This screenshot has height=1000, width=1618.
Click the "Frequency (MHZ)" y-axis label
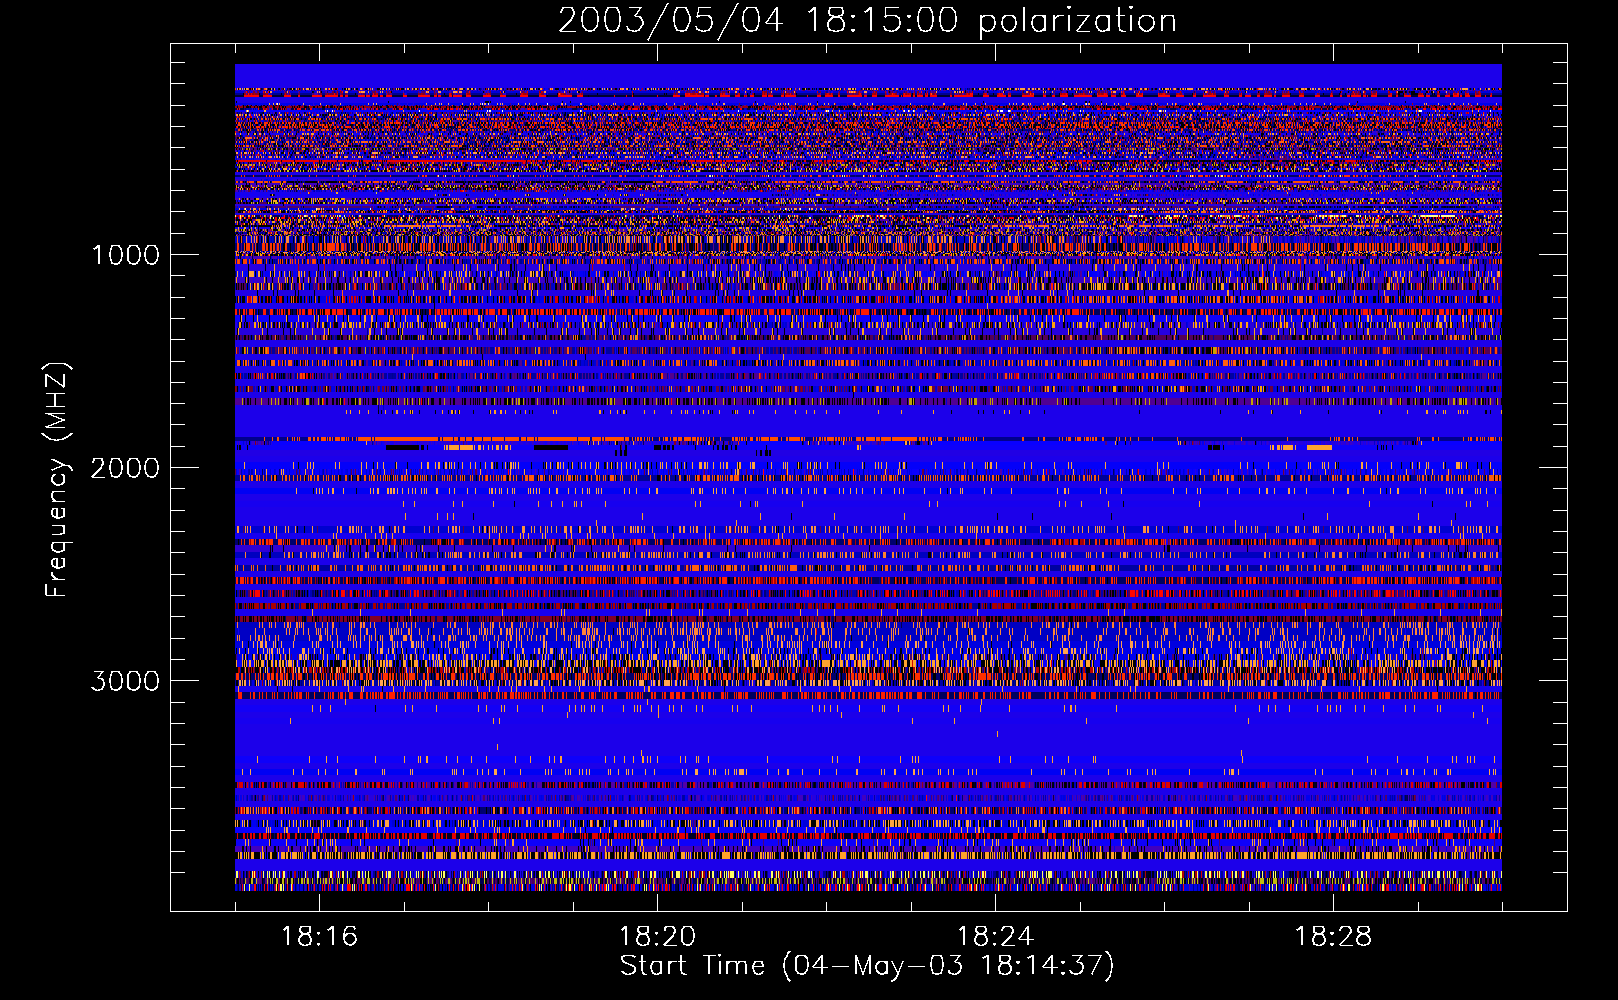pyautogui.click(x=58, y=480)
